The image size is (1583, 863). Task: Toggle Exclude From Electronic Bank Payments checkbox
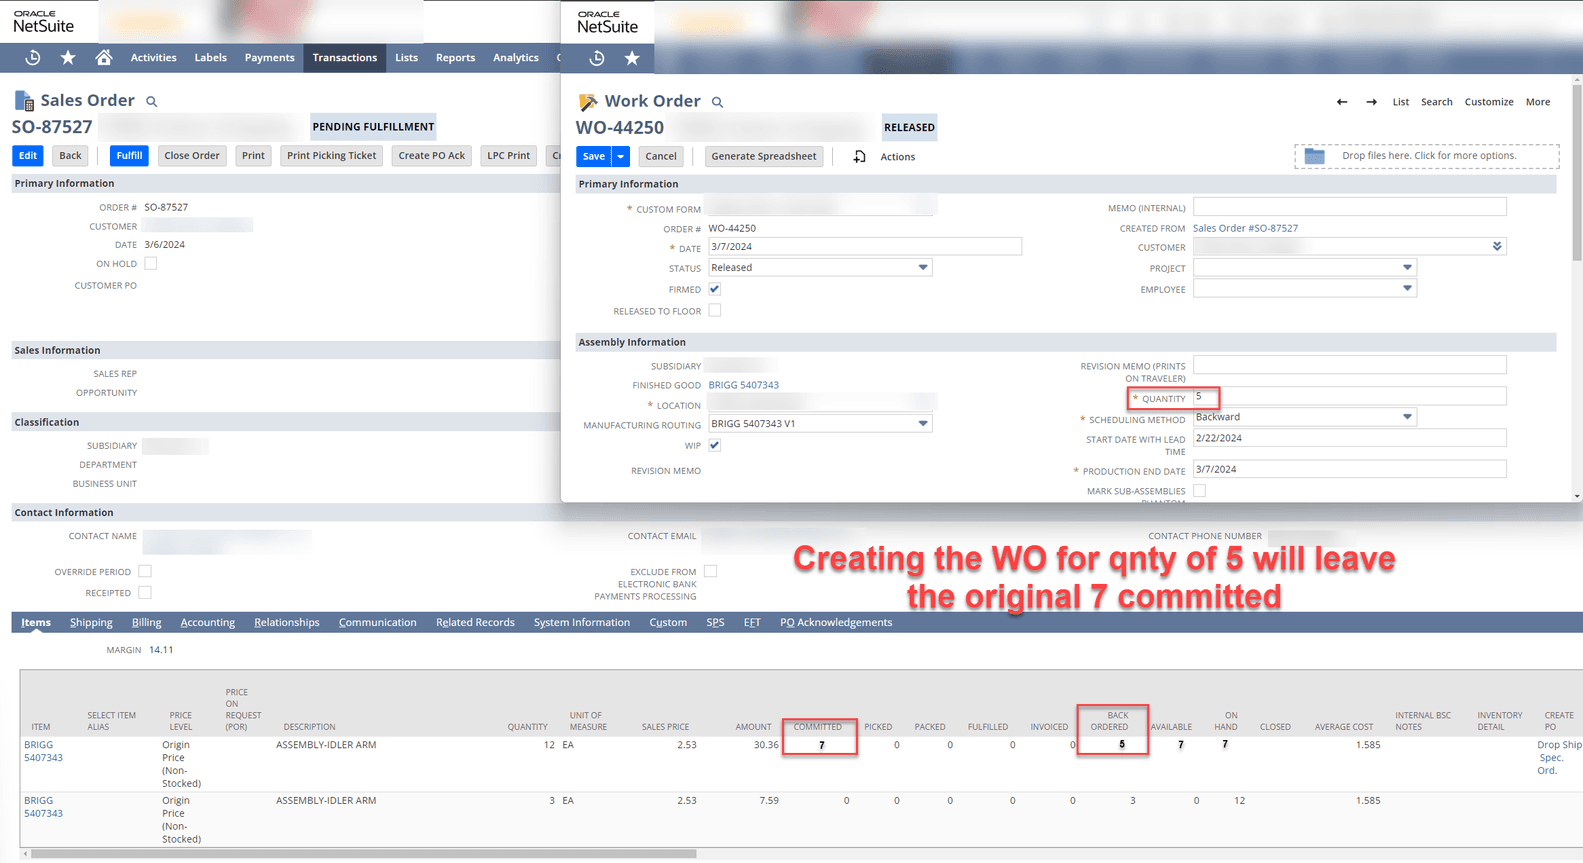(x=711, y=571)
